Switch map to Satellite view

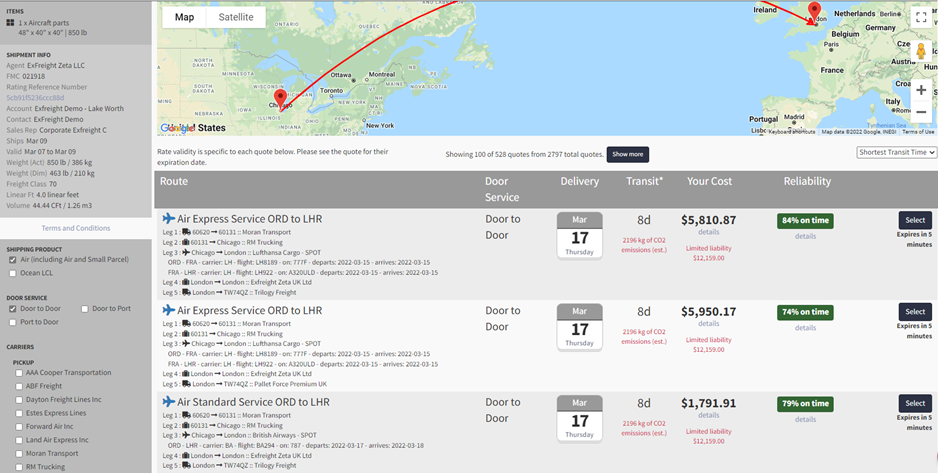pos(236,17)
